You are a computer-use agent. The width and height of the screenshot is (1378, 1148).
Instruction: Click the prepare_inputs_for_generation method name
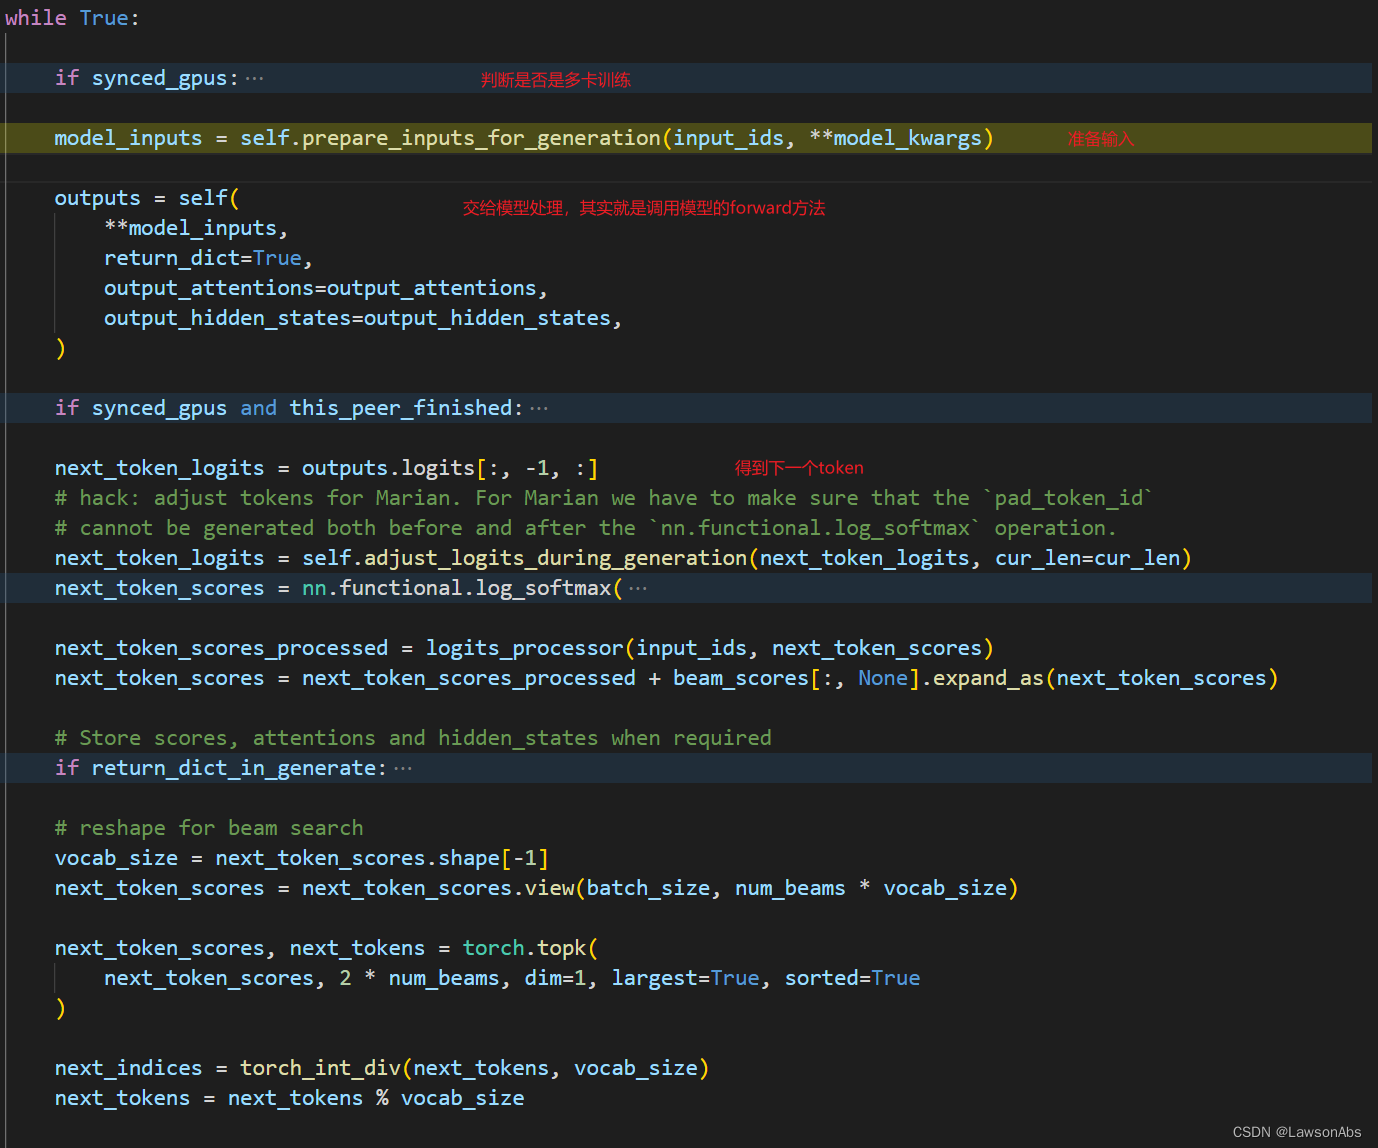[481, 138]
